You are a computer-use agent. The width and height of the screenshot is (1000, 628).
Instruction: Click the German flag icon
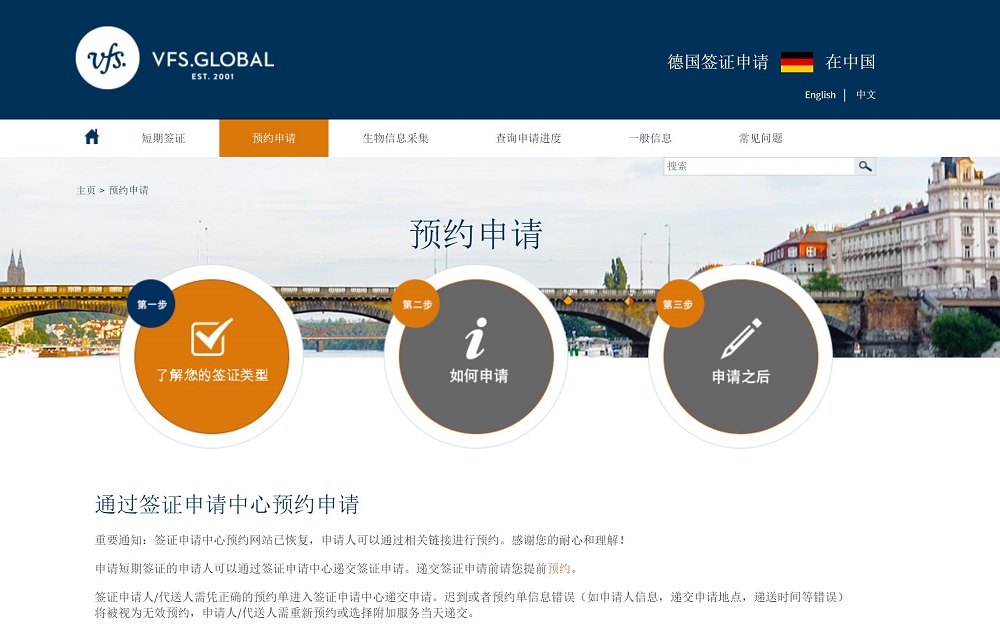(x=797, y=62)
